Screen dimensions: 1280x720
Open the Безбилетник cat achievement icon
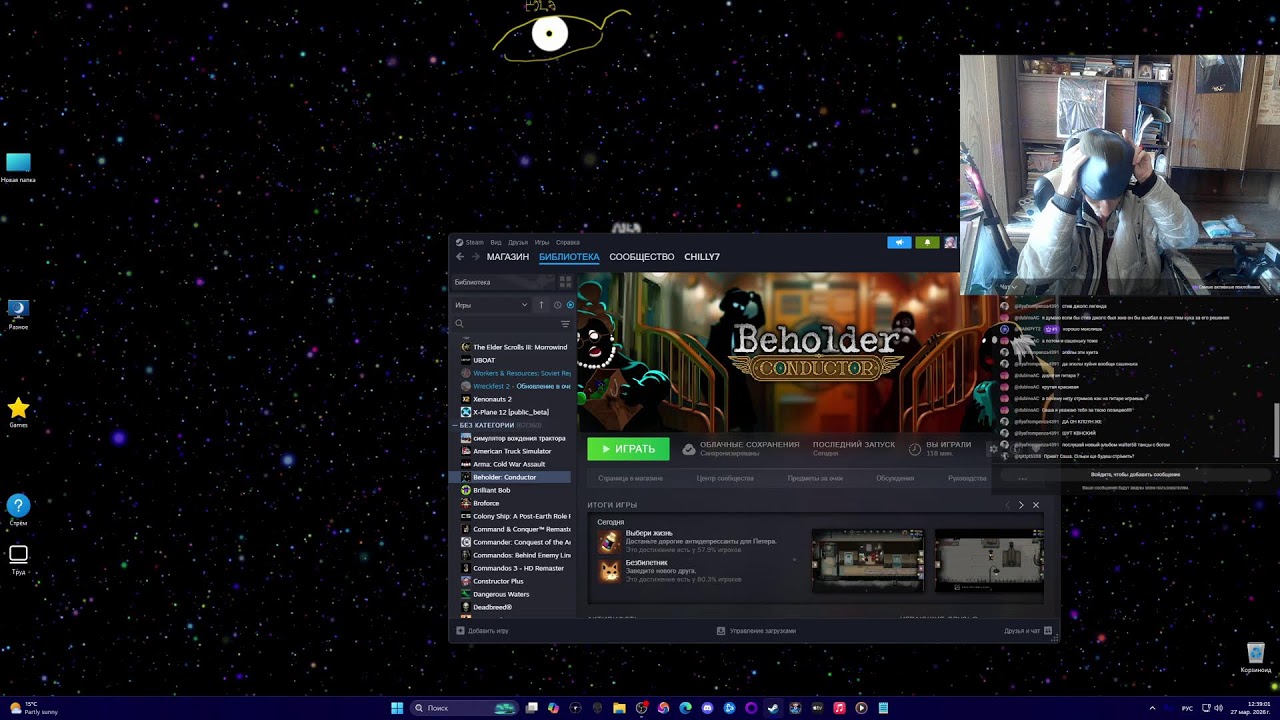point(609,571)
